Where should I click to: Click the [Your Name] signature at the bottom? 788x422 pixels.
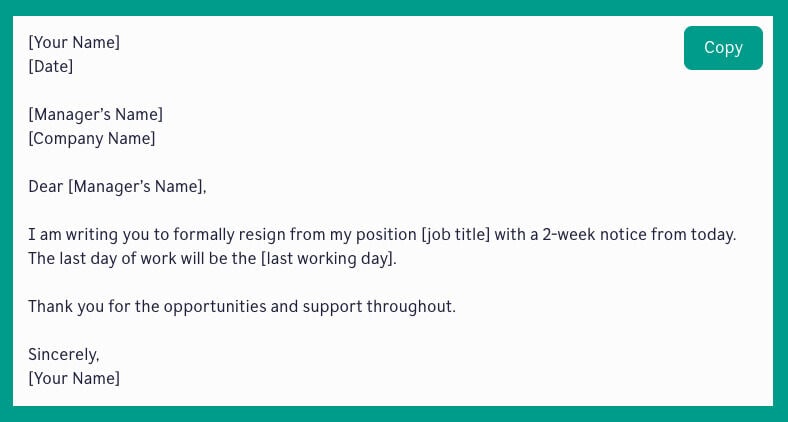click(74, 378)
